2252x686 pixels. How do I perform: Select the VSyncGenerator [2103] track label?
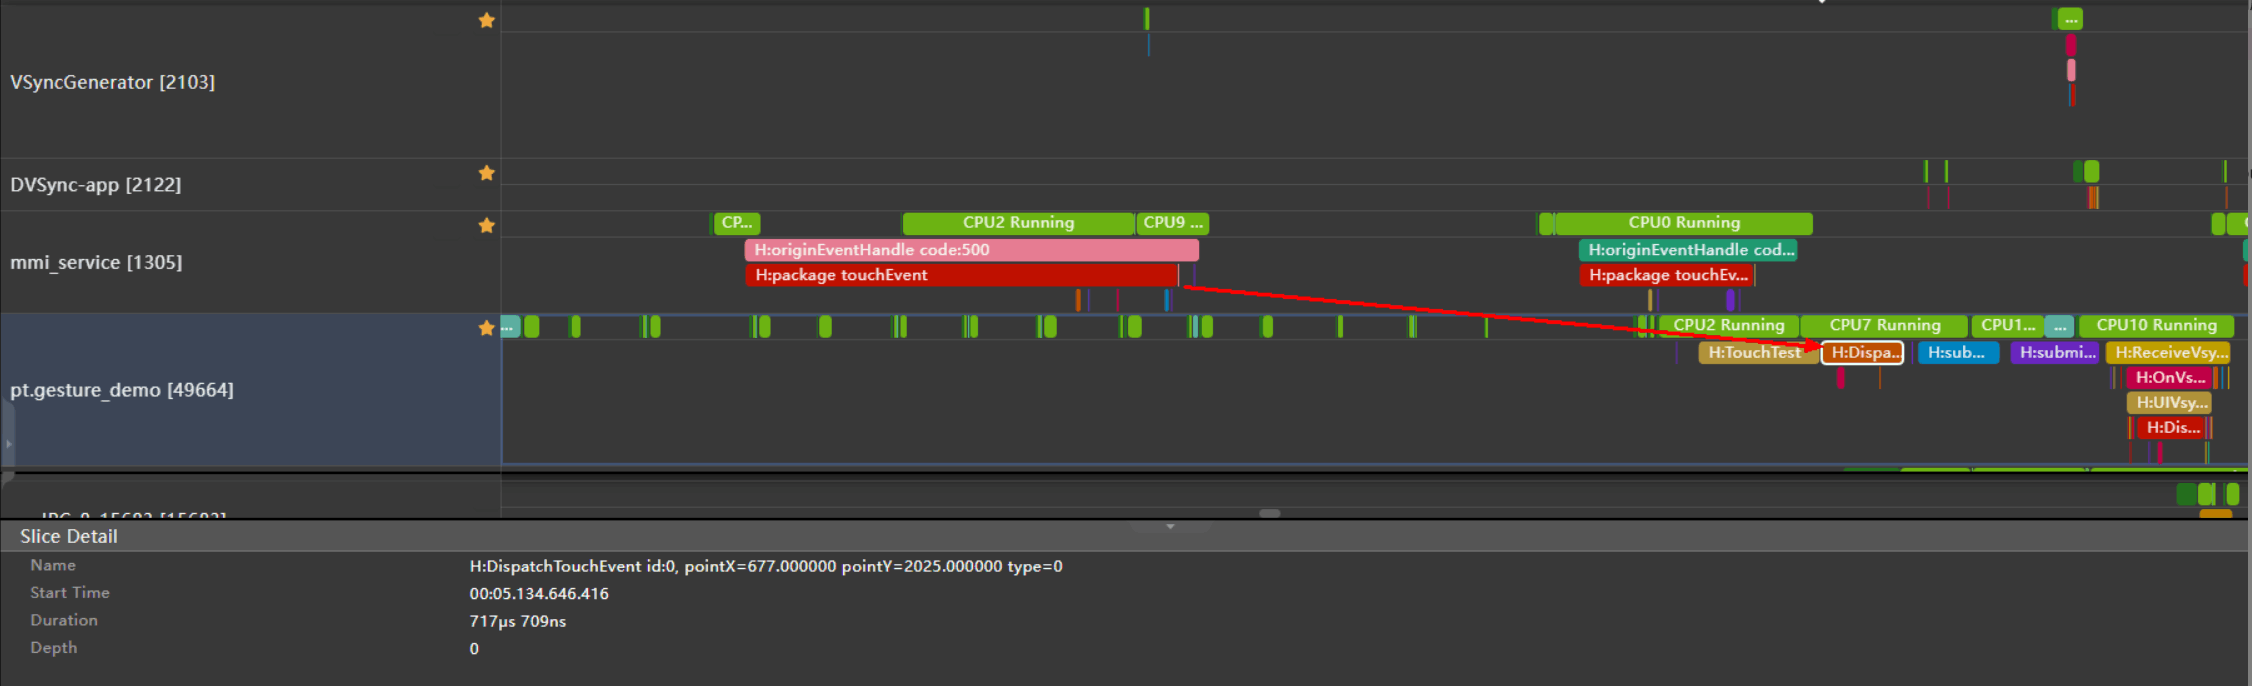point(112,82)
